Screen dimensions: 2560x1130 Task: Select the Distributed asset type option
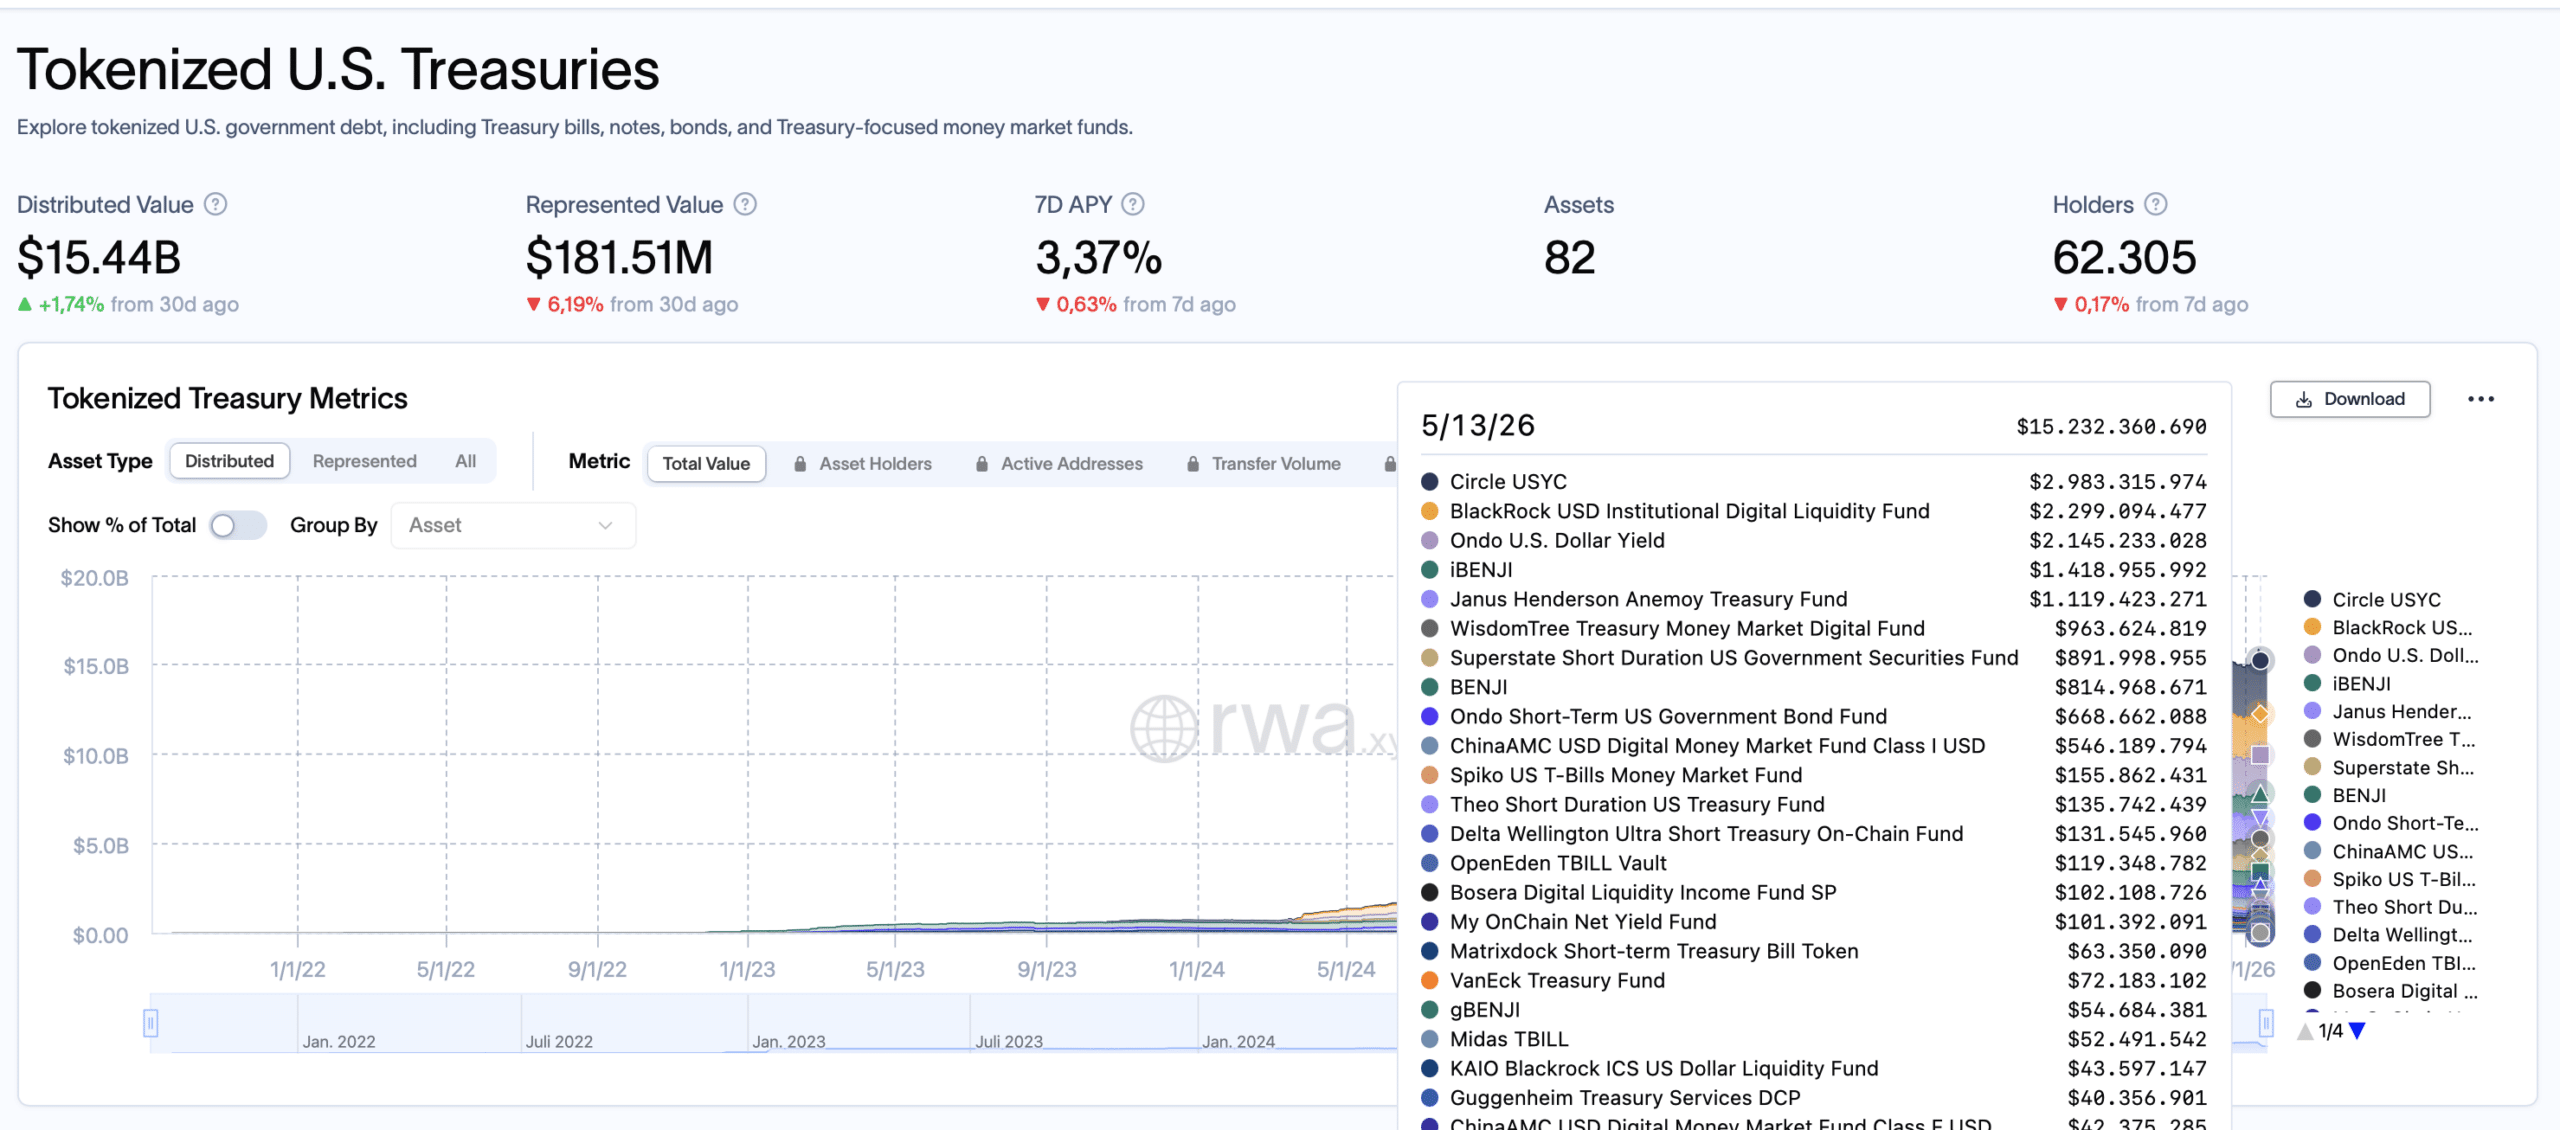(x=229, y=461)
